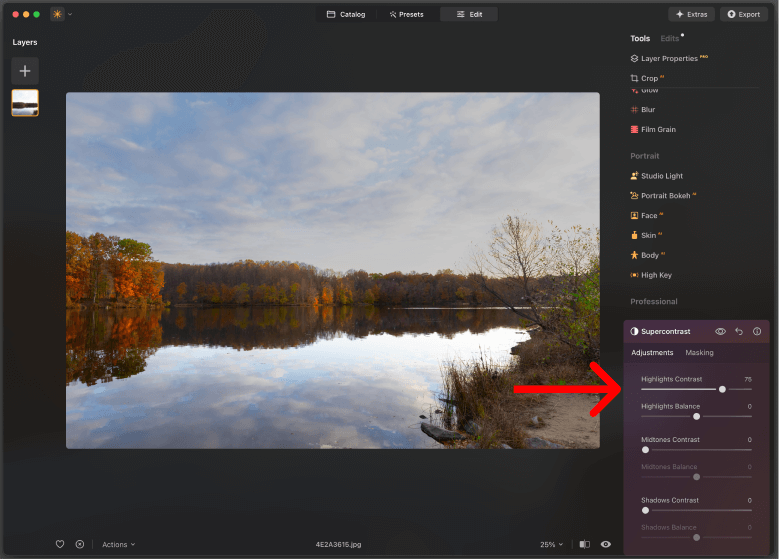Open the Extras button

[x=692, y=14]
